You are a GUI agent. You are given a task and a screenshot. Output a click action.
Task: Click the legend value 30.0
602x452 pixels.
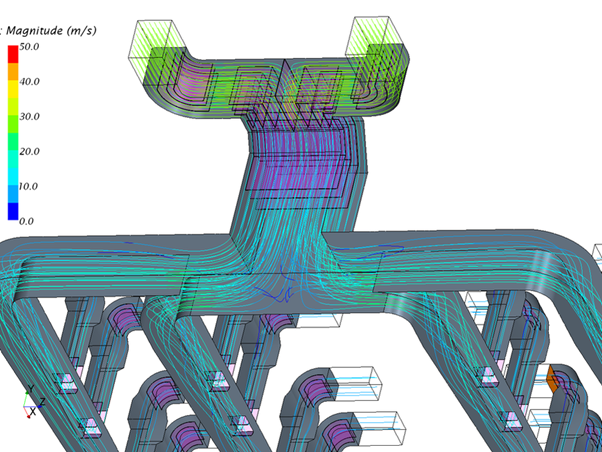(x=30, y=116)
